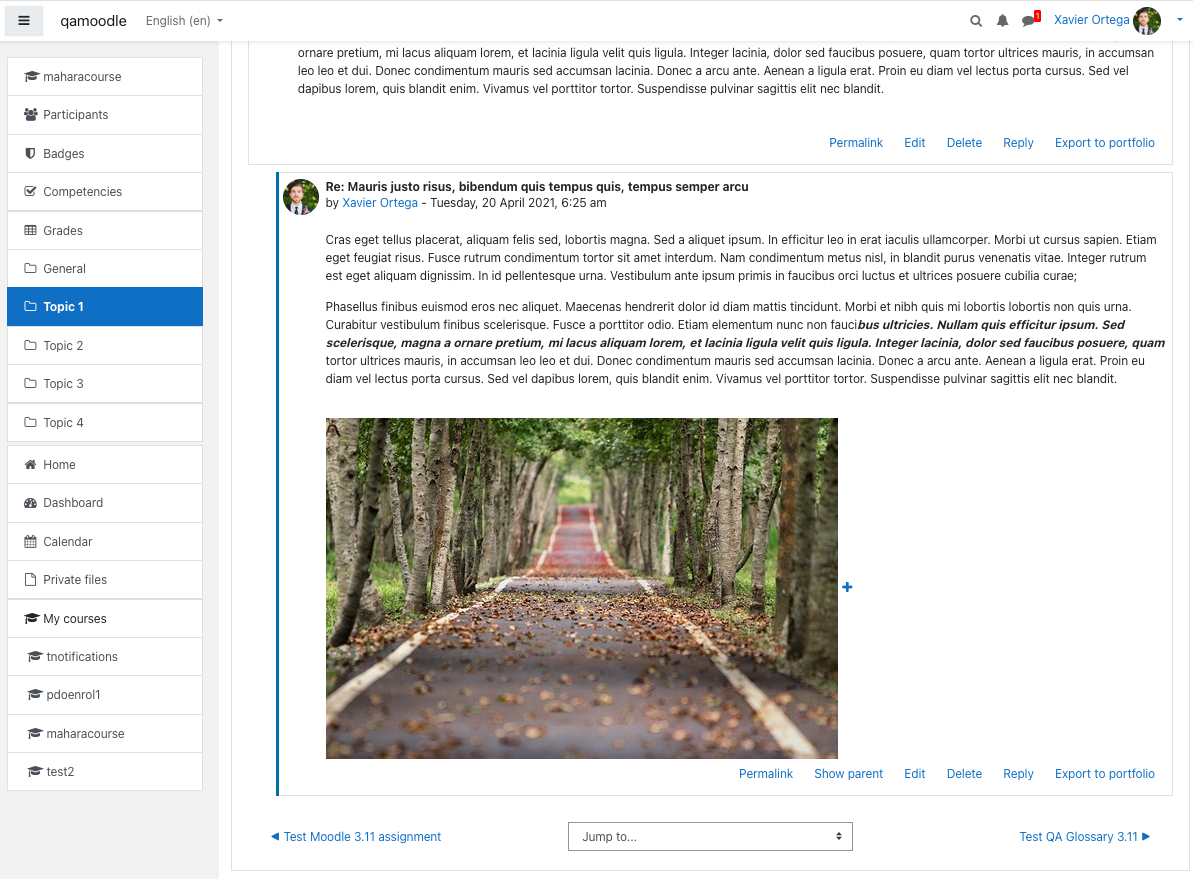Select Topic 1 in the sidebar

(x=105, y=307)
